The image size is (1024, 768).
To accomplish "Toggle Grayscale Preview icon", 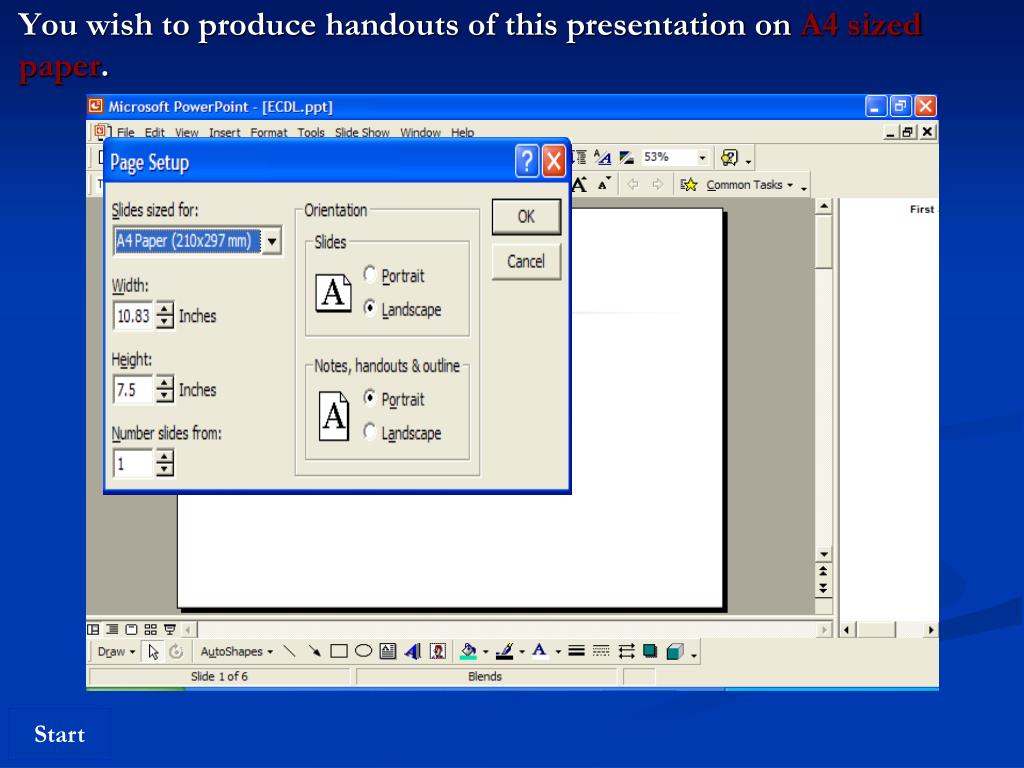I will (x=627, y=158).
